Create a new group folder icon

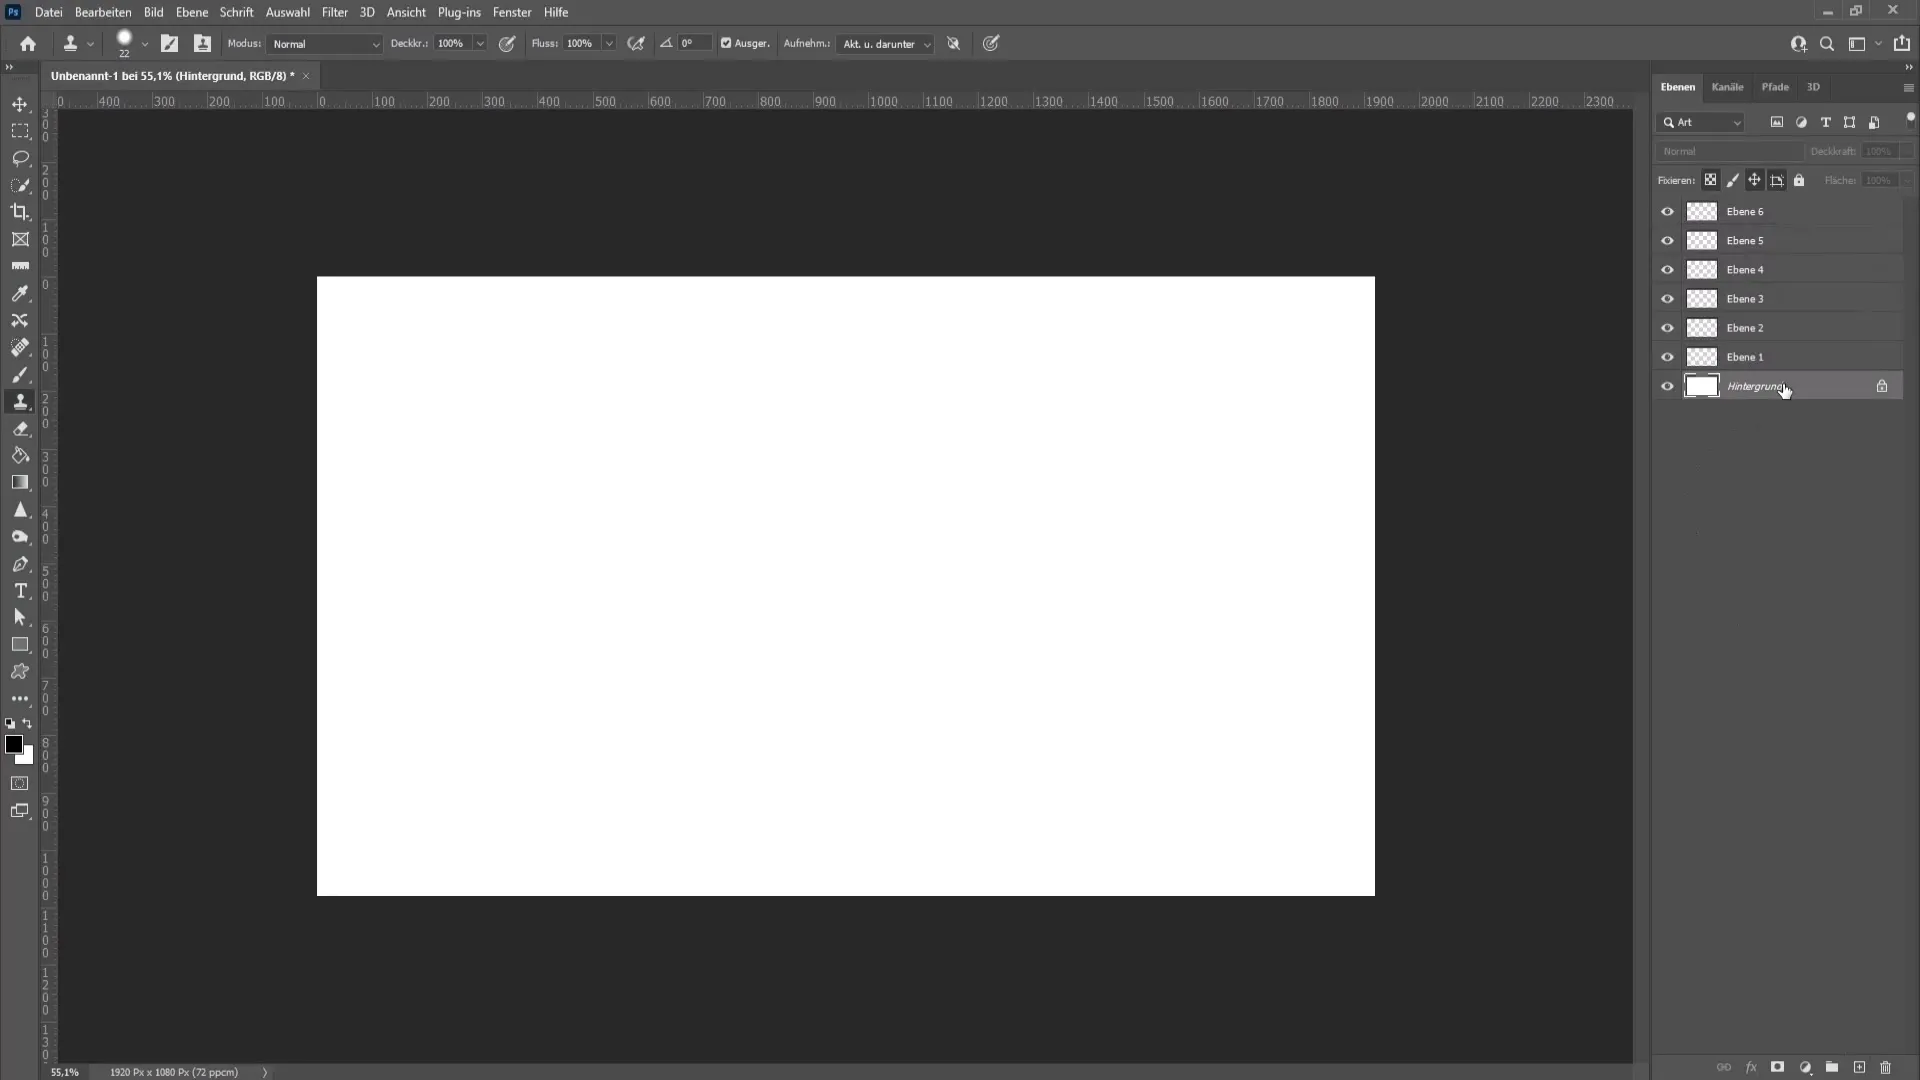coord(1832,1068)
